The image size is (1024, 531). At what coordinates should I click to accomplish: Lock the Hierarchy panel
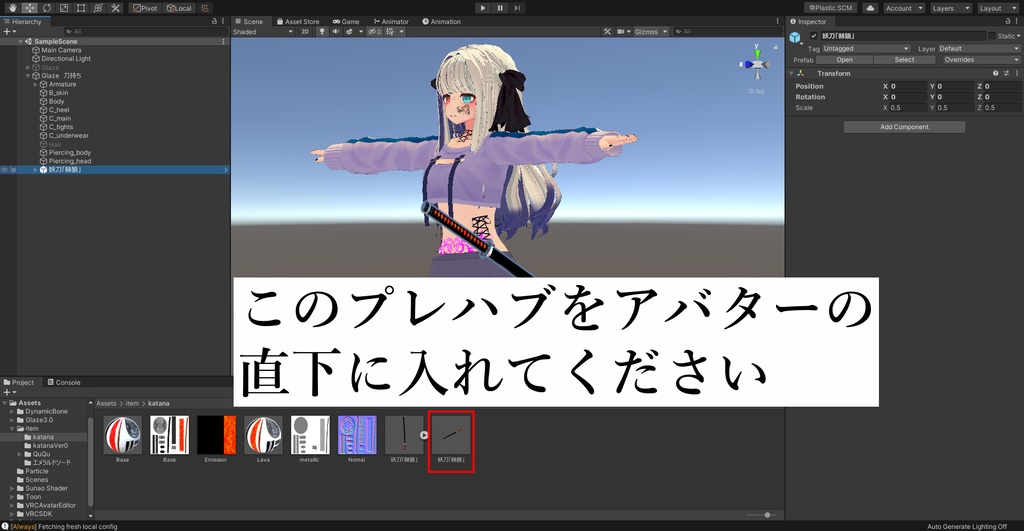214,22
